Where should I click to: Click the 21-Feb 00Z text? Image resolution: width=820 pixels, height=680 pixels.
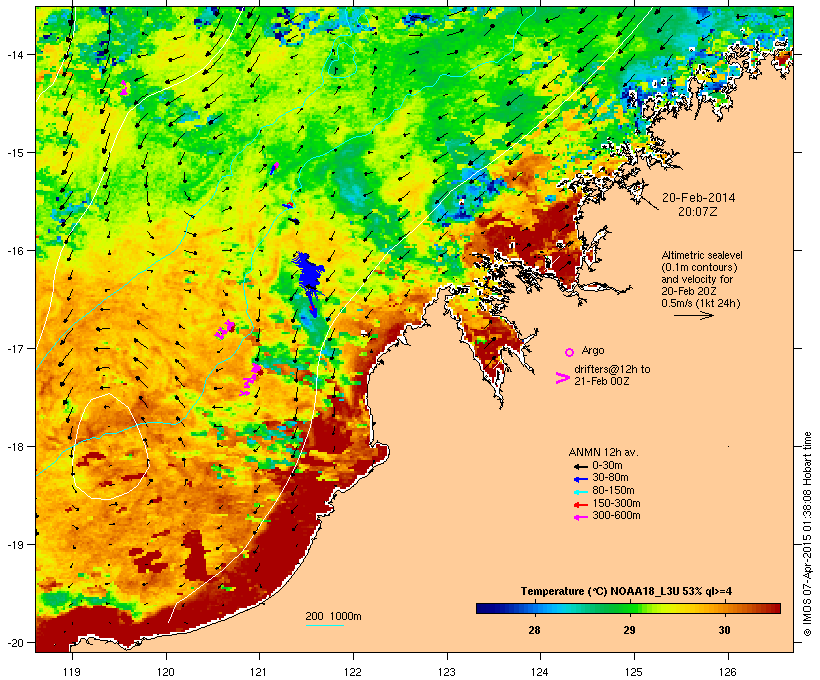[x=601, y=381]
